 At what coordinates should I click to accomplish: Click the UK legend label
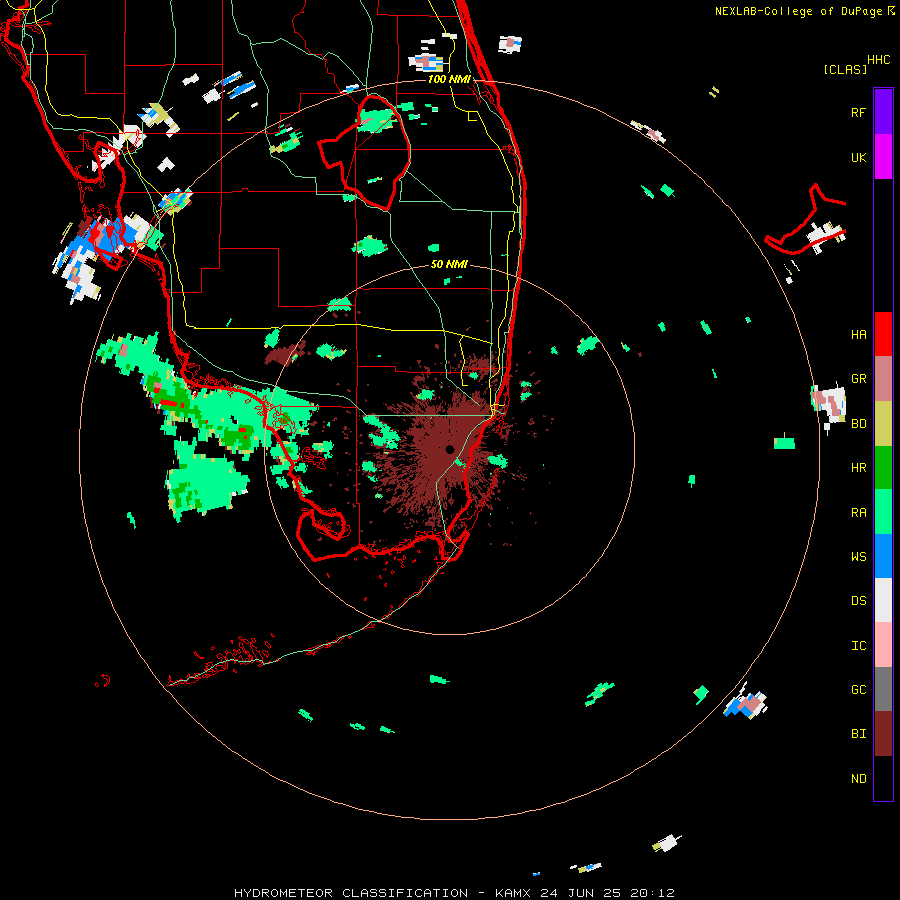(858, 157)
